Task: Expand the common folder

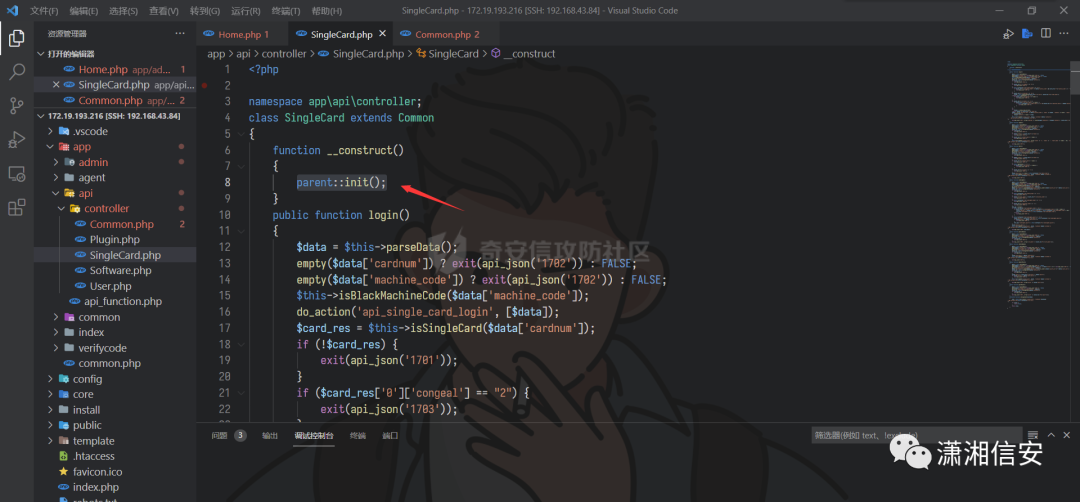Action: coord(56,317)
